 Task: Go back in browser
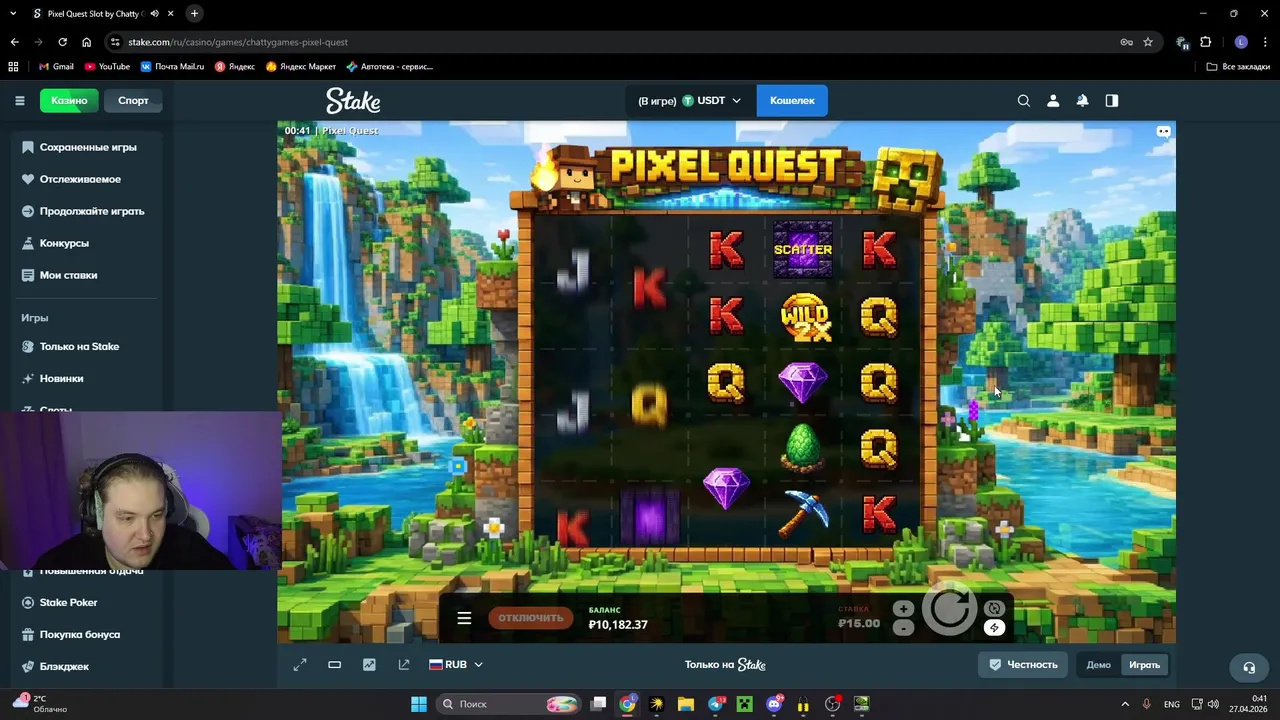click(x=14, y=42)
